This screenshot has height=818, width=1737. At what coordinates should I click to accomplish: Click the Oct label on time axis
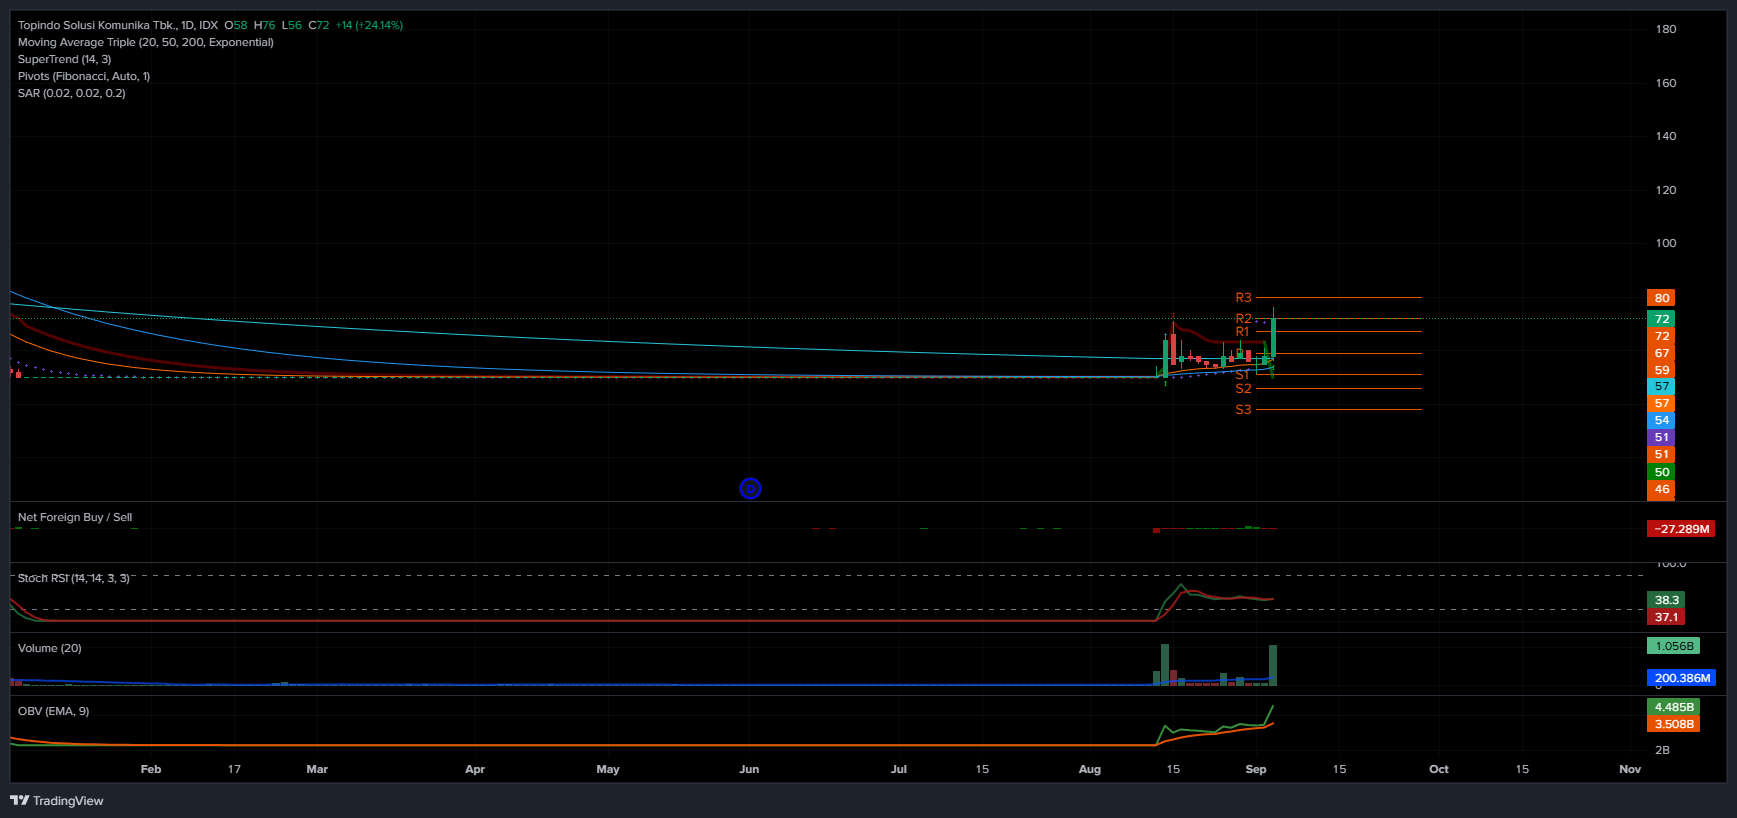point(1439,769)
